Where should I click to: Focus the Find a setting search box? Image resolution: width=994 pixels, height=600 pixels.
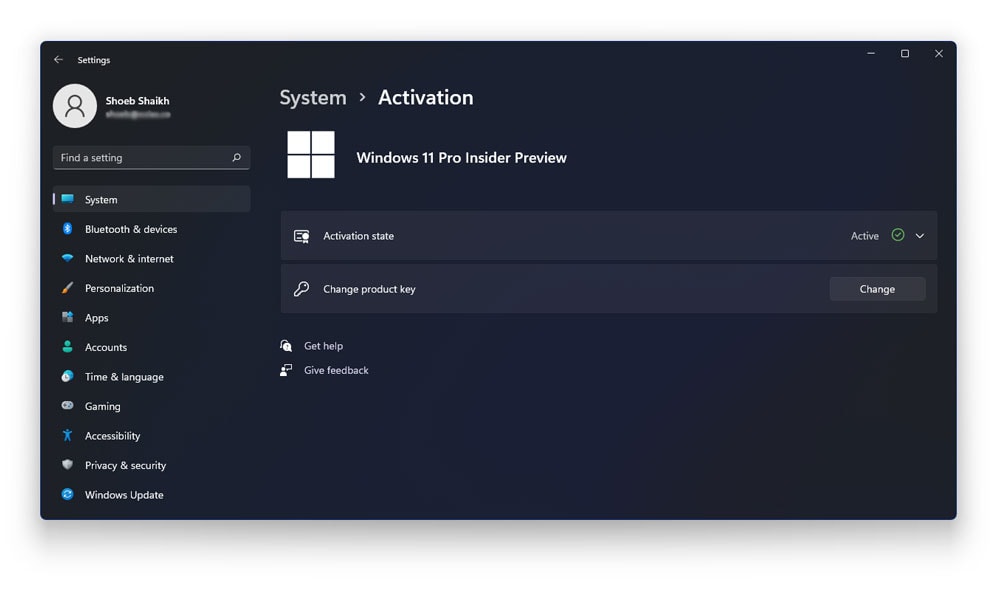(152, 157)
